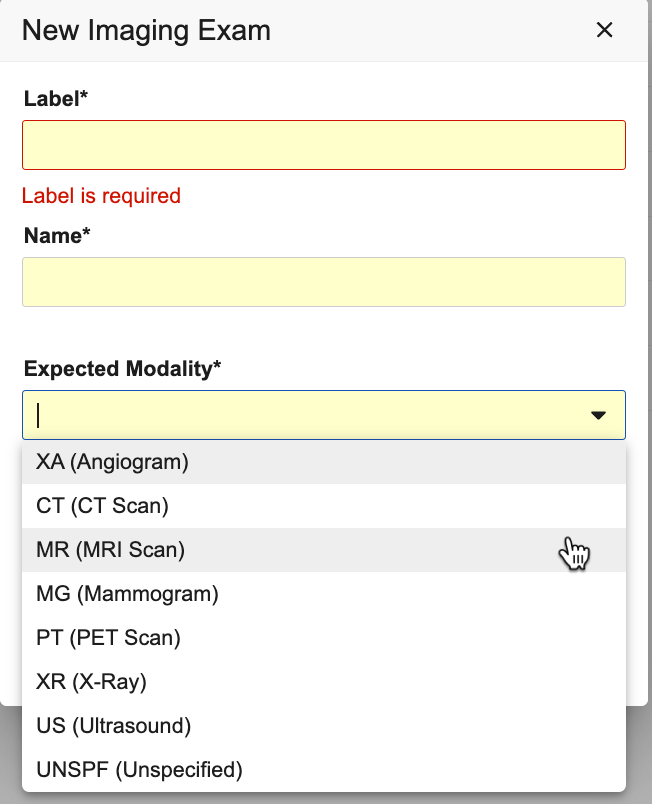Select XR (X-Ray) from the dropdown

91,682
